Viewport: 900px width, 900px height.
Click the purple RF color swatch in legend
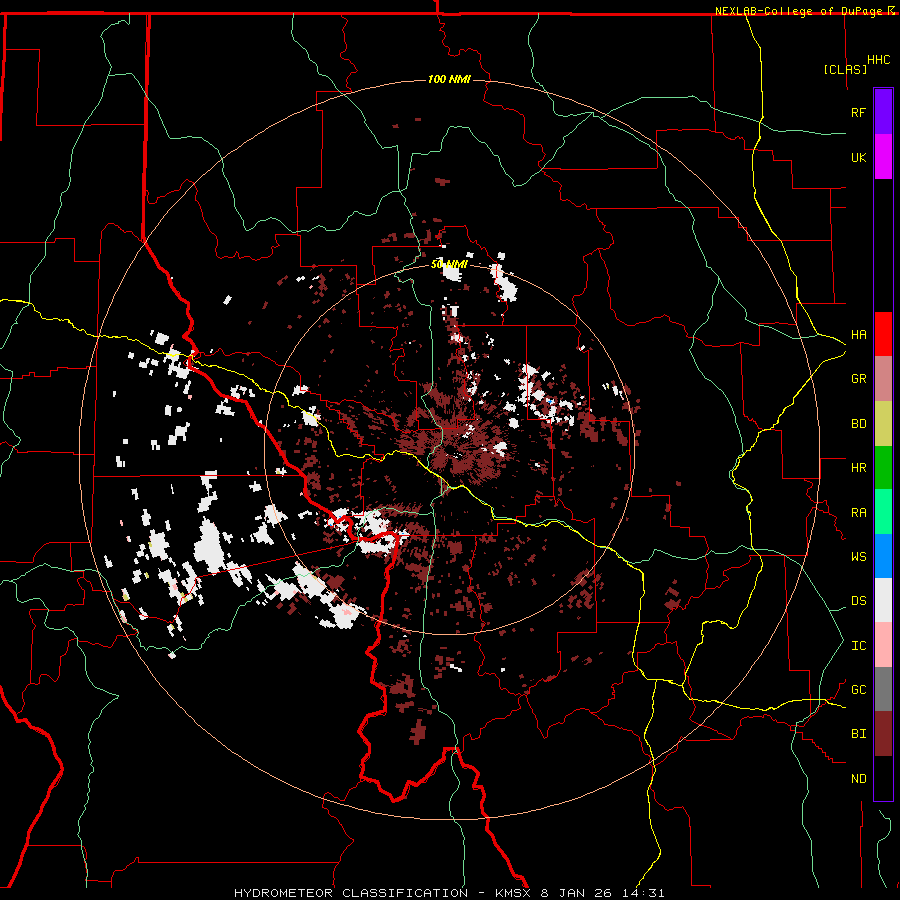coord(883,112)
